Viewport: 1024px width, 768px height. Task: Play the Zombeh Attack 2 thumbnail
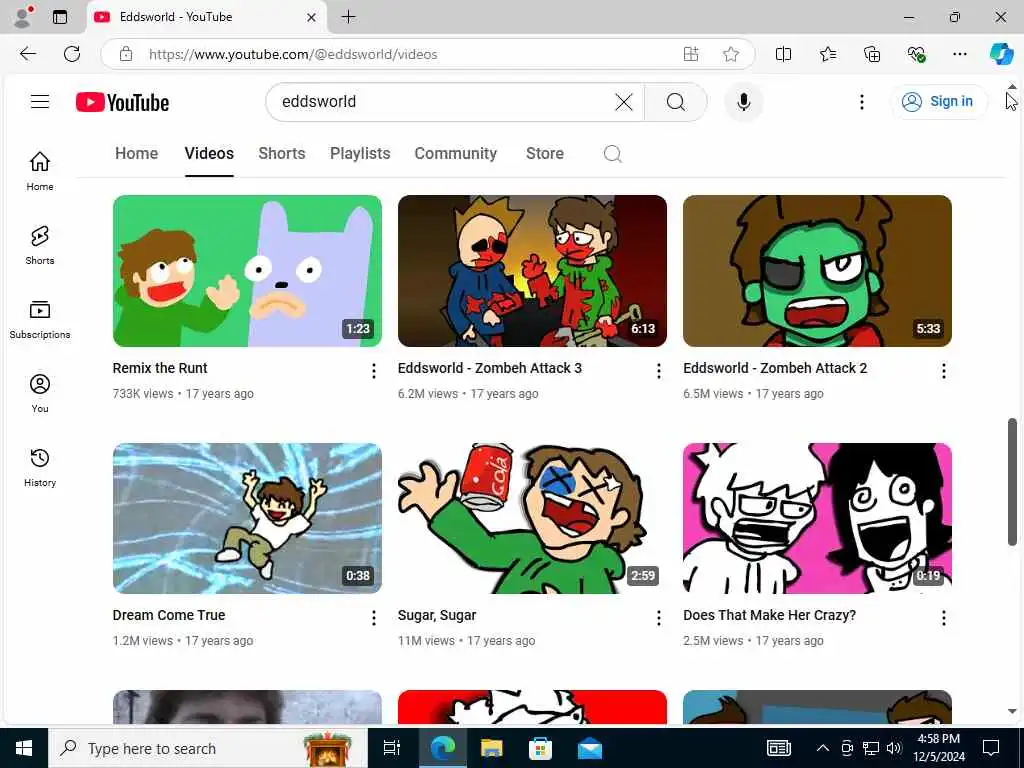[x=817, y=270]
